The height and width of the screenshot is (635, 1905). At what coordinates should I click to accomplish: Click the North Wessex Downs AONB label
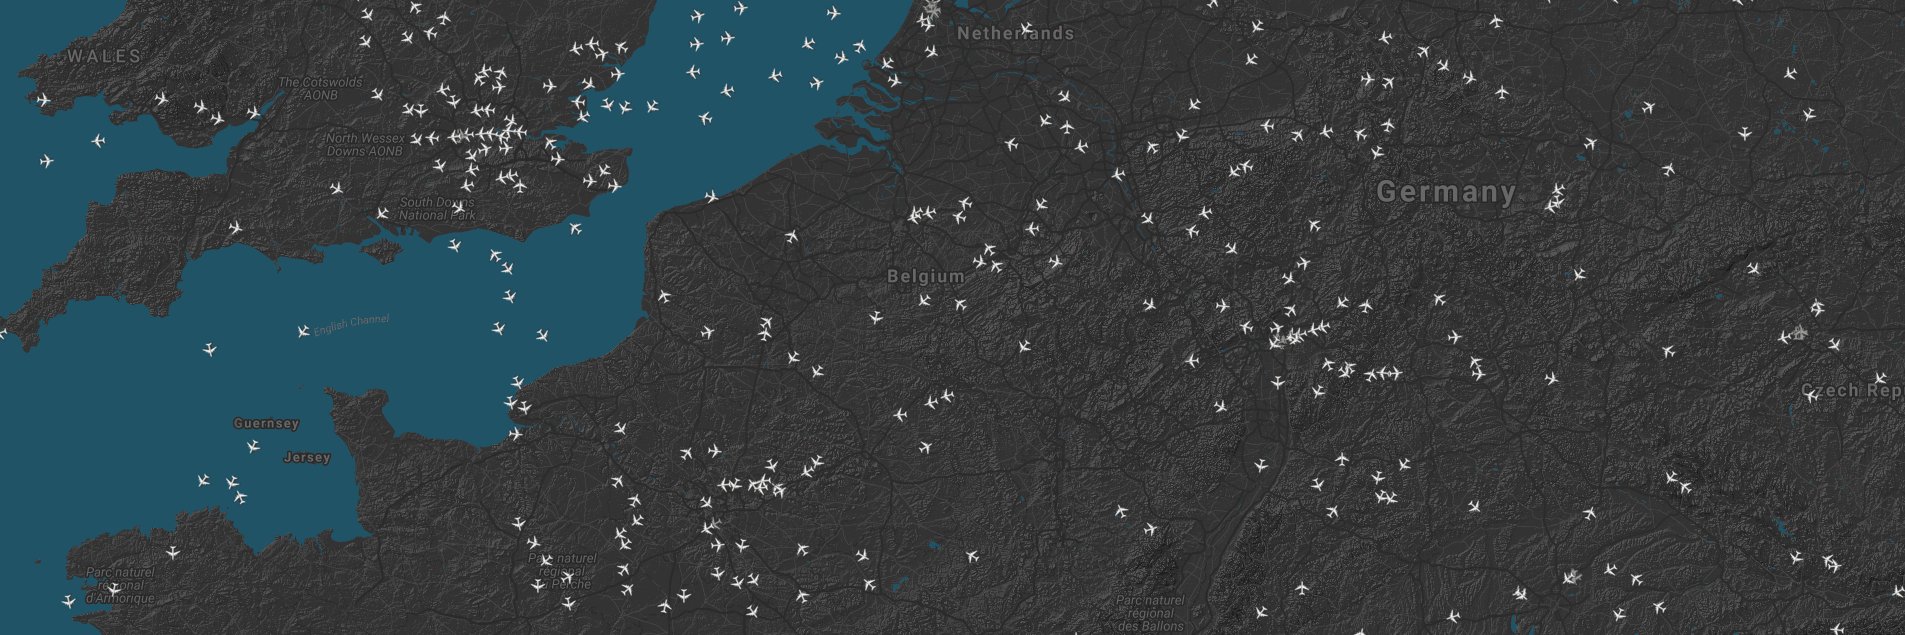coord(364,144)
